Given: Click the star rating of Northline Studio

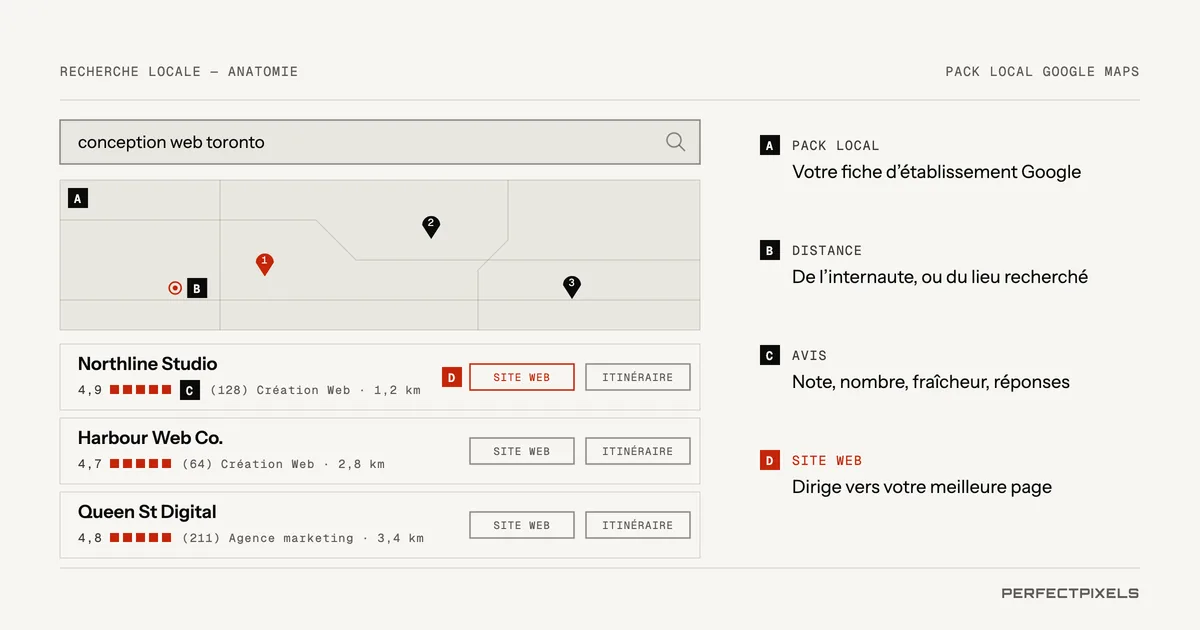Looking at the screenshot, I should [141, 390].
